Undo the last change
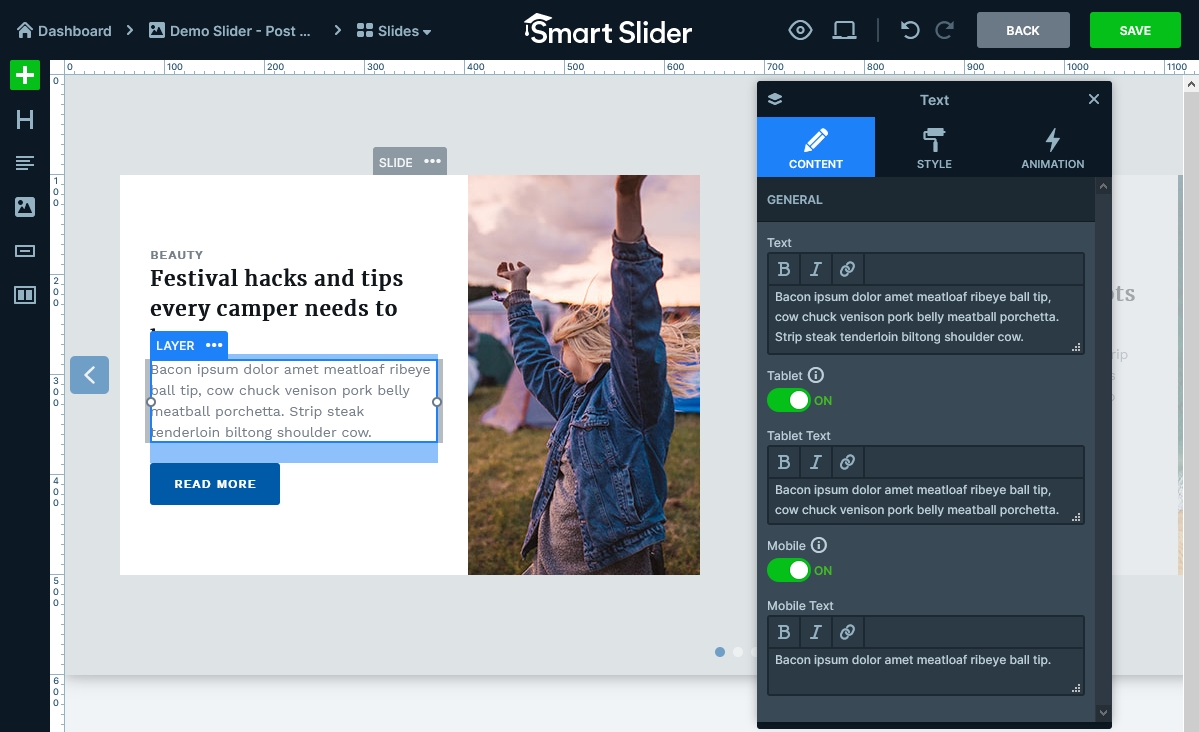This screenshot has width=1199, height=732. (x=909, y=31)
